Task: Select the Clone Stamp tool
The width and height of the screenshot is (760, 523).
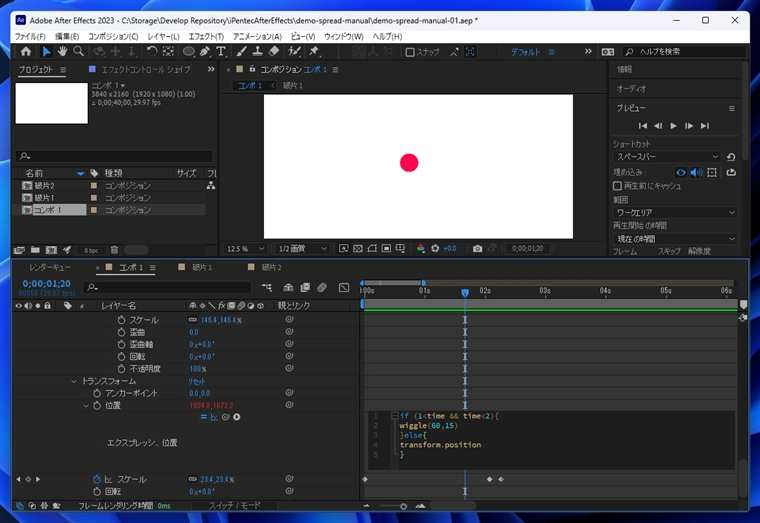Action: pos(257,51)
